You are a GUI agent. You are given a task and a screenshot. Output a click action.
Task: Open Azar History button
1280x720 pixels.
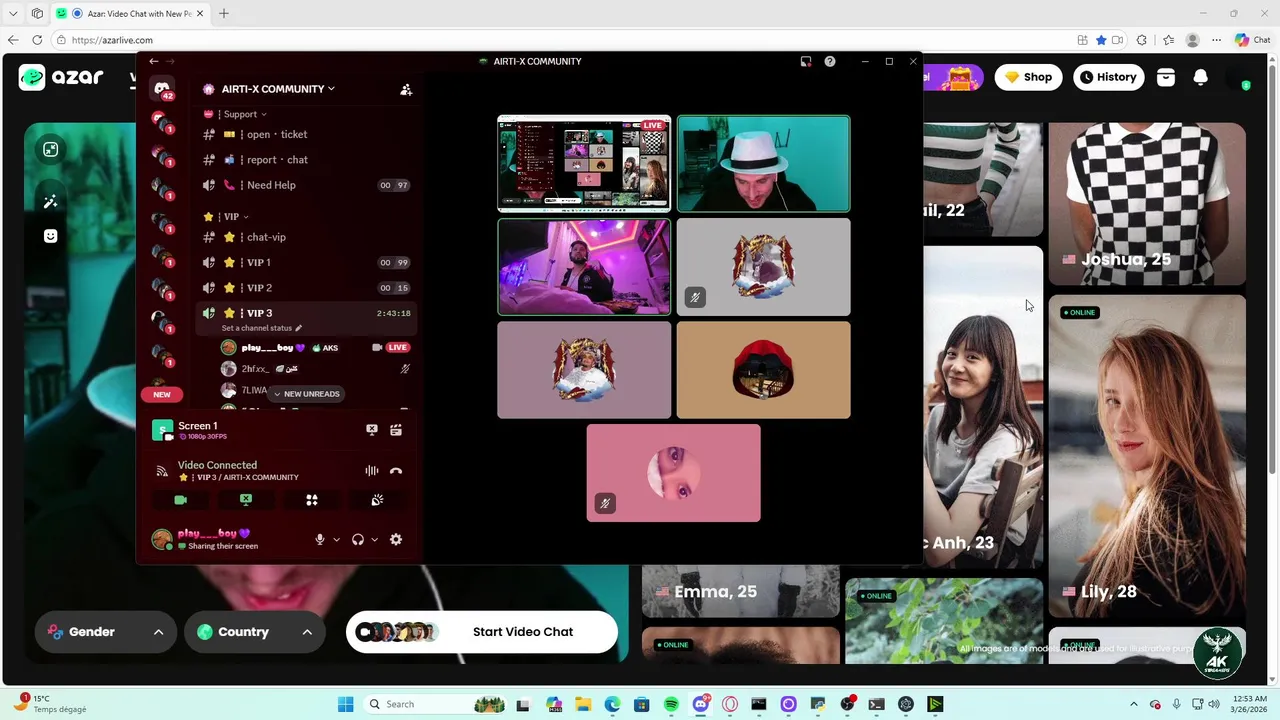click(1108, 77)
